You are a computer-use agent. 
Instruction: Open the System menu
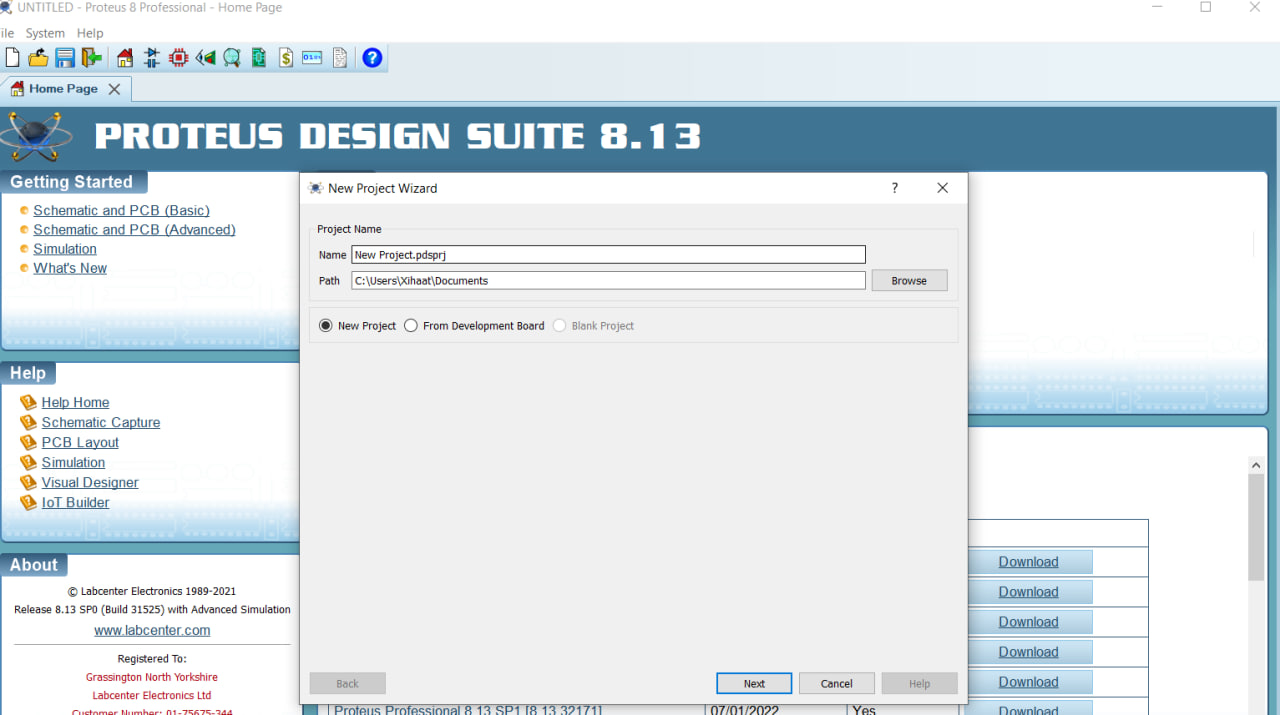[x=45, y=33]
